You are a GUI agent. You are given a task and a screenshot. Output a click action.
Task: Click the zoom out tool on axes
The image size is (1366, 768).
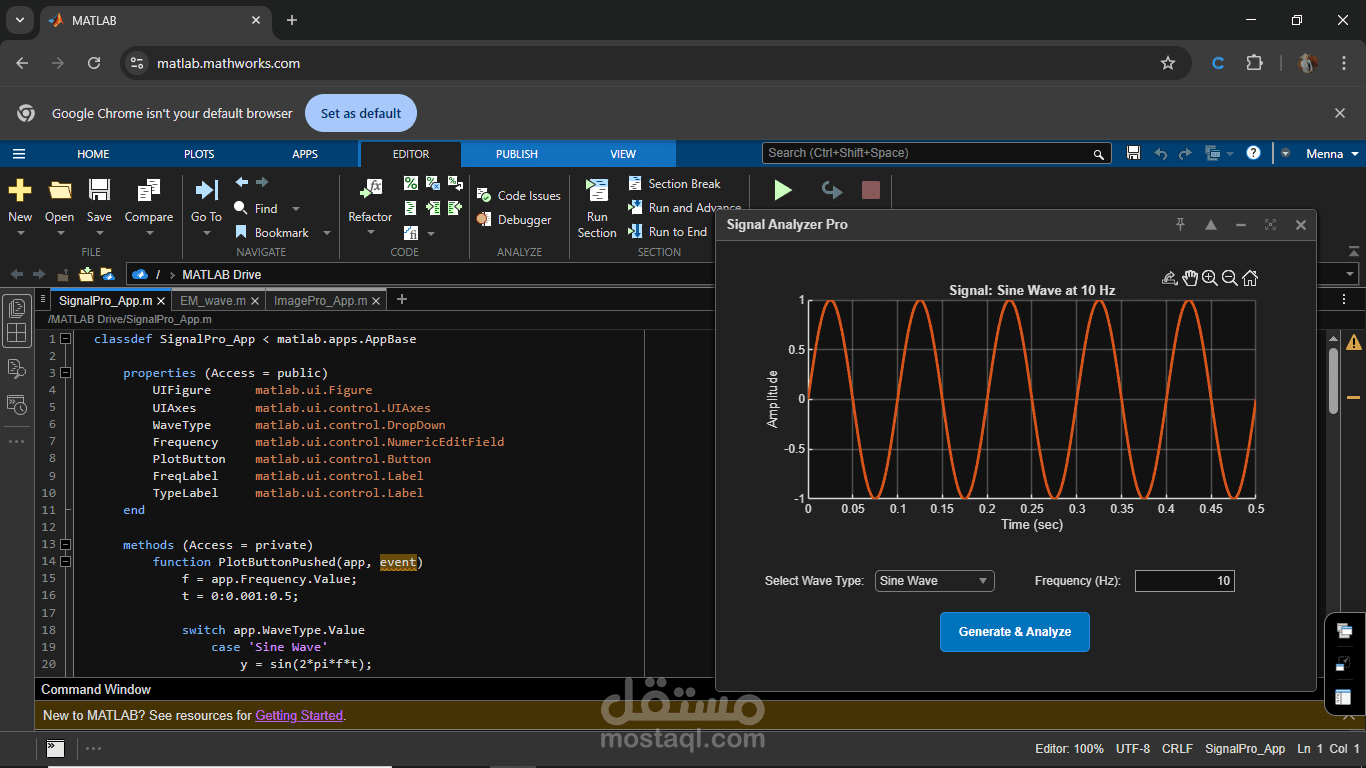click(x=1230, y=278)
